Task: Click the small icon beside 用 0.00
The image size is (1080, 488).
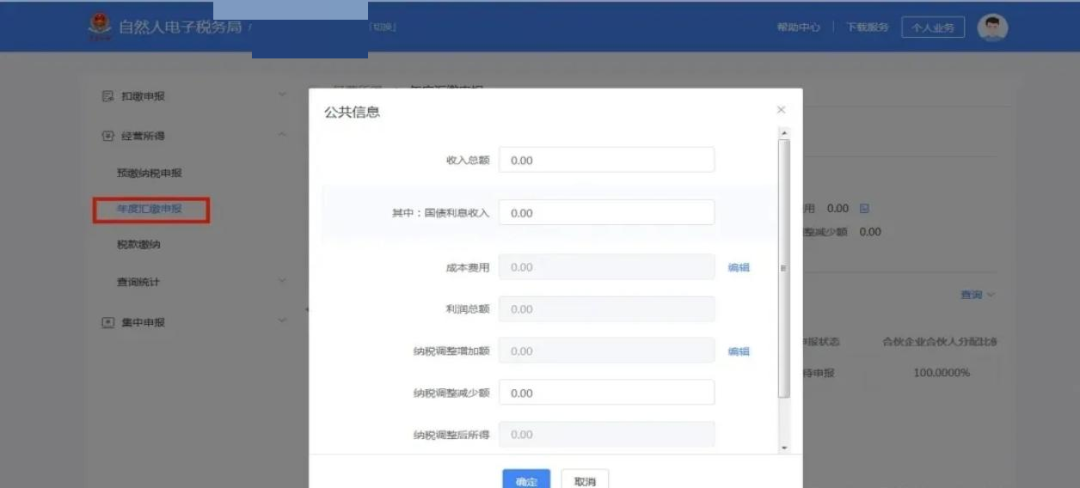Action: [x=865, y=208]
